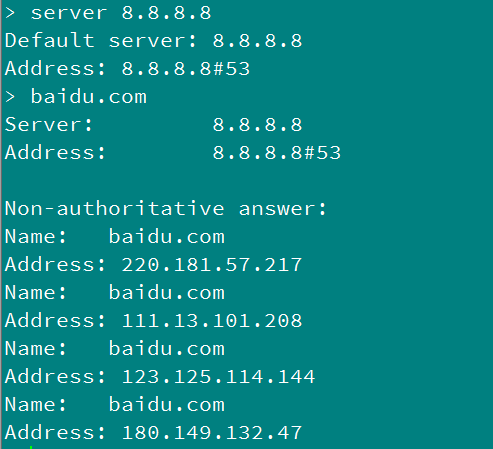Click 'Non-authoritative answer:' heading
493x449 pixels.
[x=166, y=209]
